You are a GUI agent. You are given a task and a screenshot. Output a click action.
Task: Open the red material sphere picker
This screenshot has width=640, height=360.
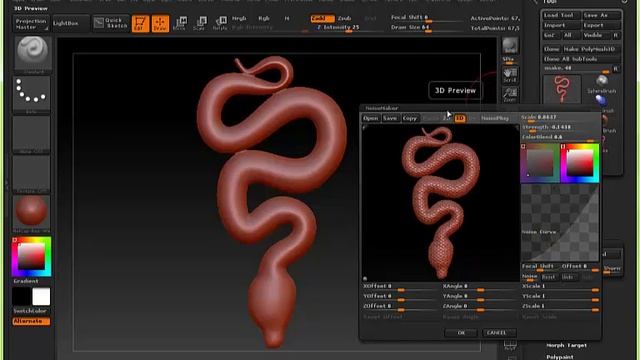32,212
